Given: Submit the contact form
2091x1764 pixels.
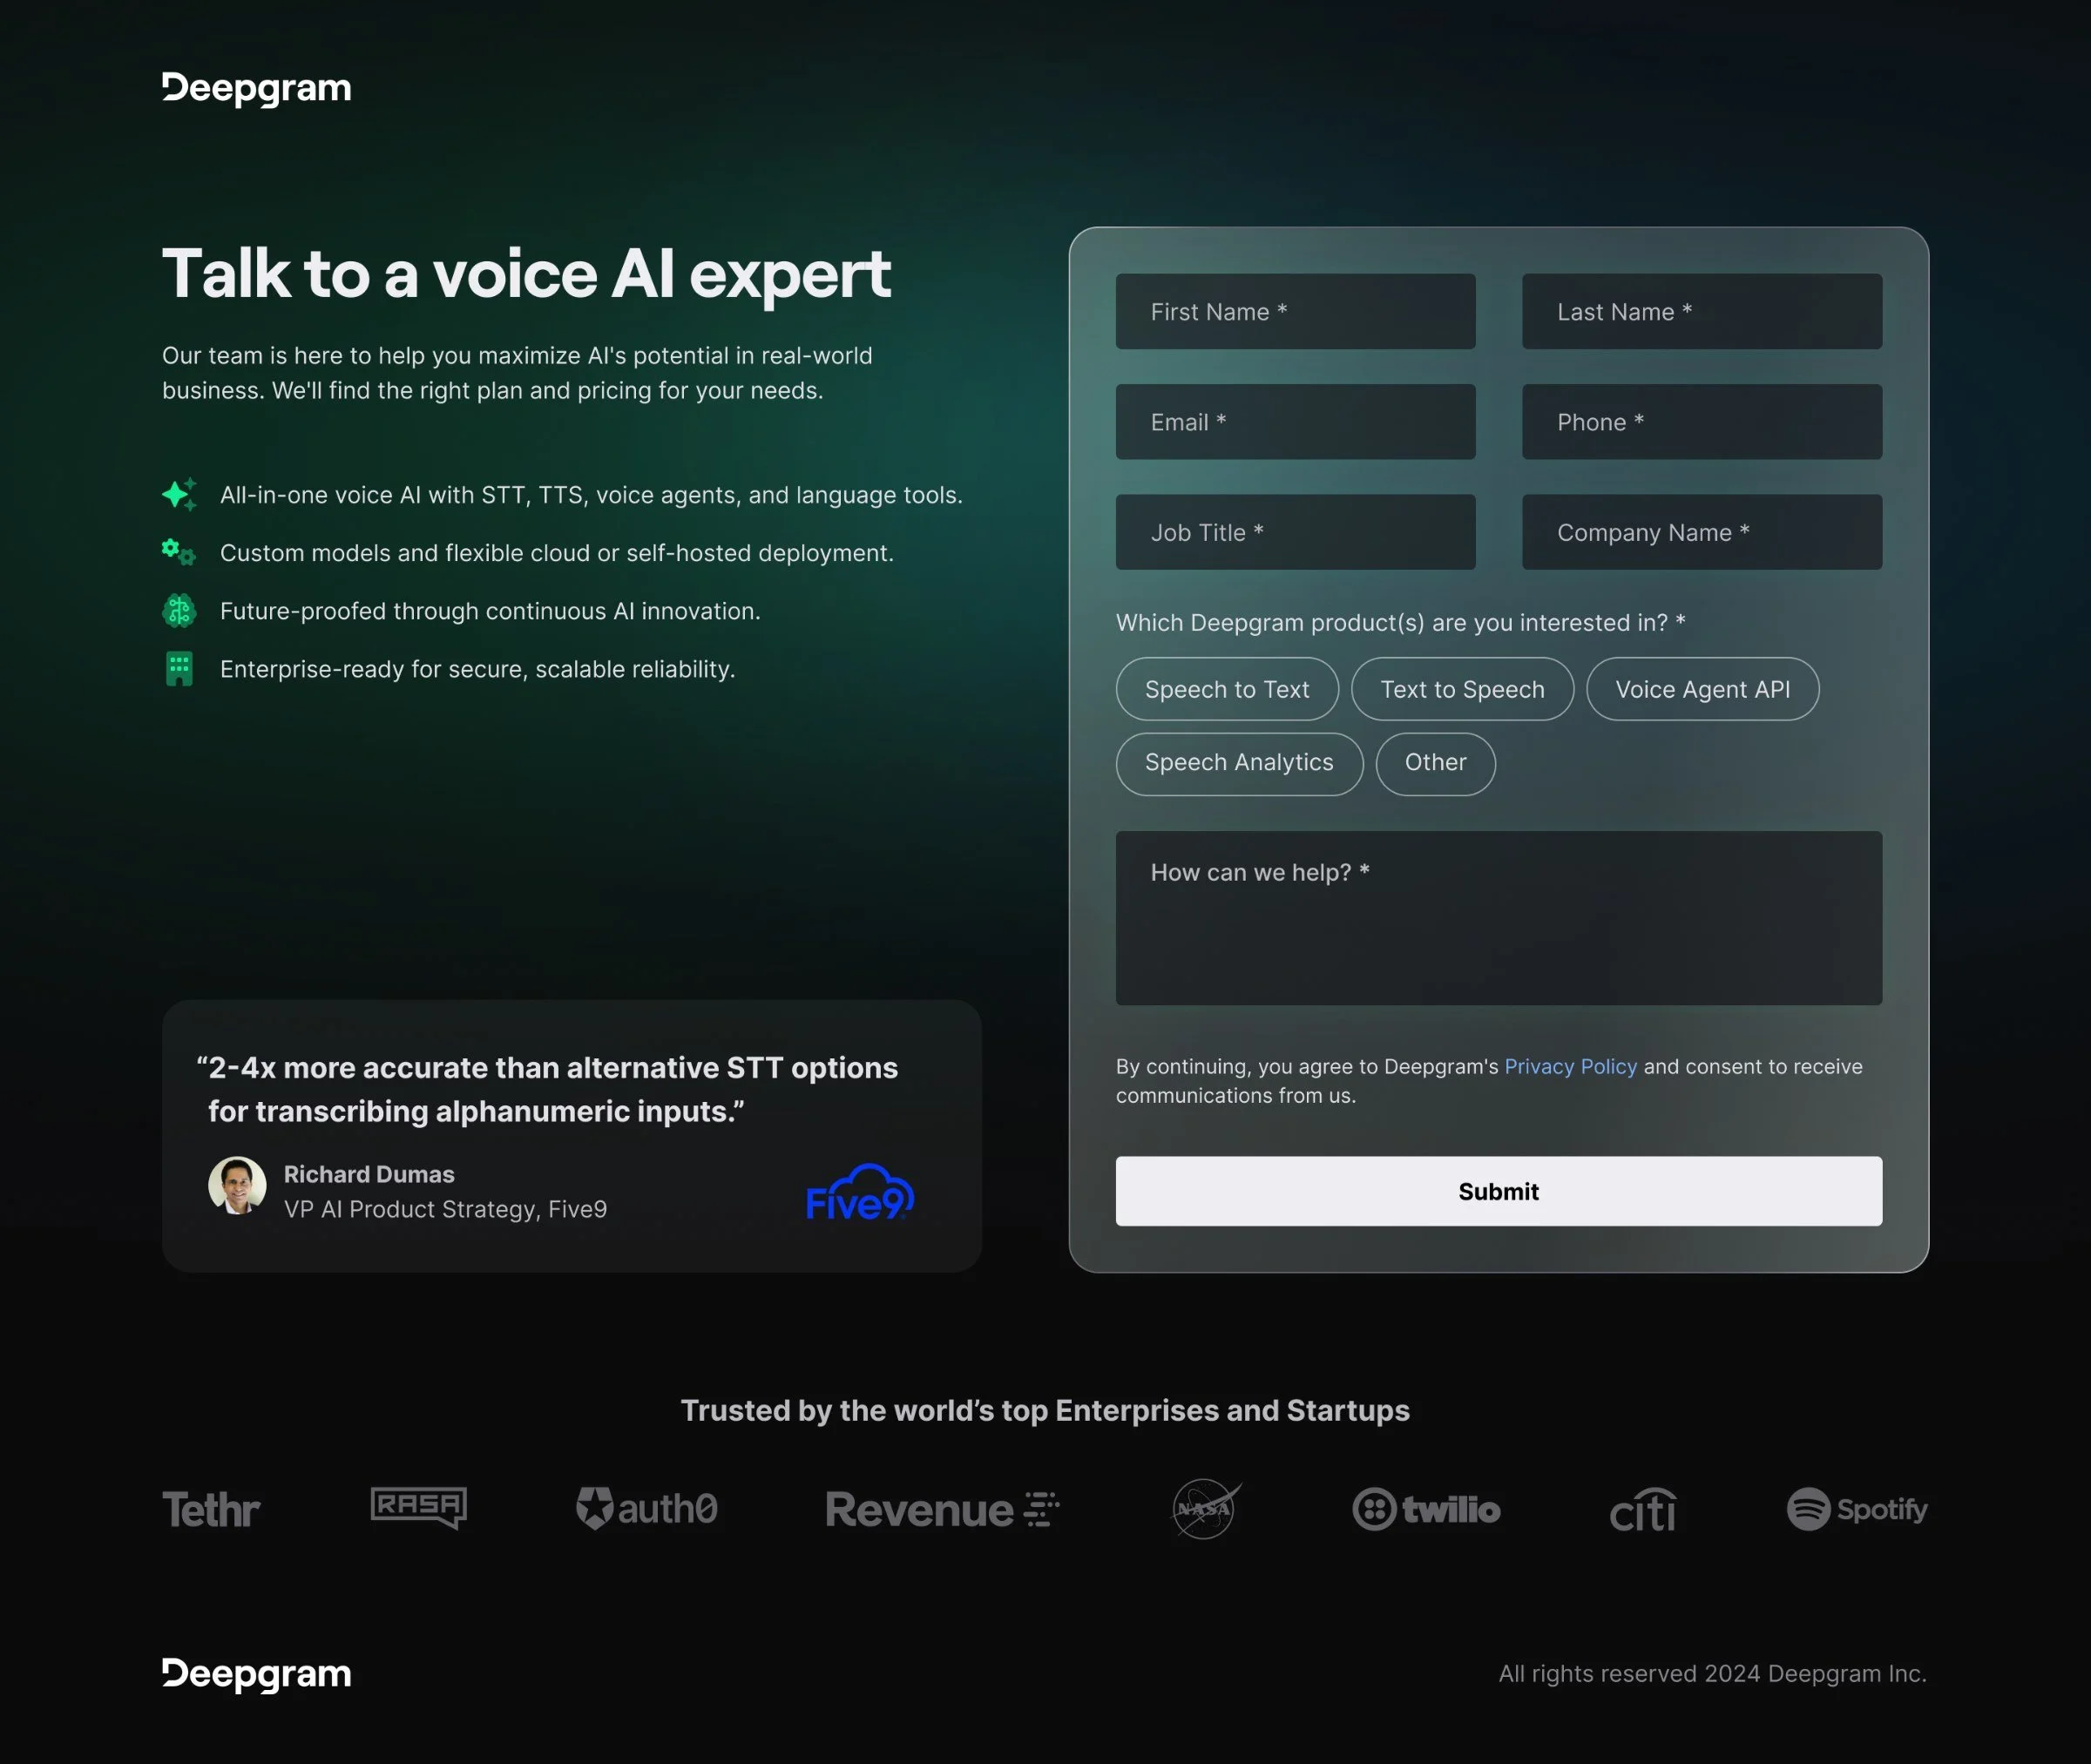Looking at the screenshot, I should 1498,1191.
